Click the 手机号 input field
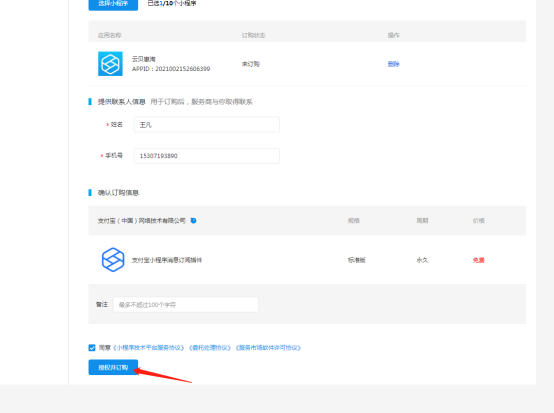Viewport: 554px width, 413px height. point(207,156)
